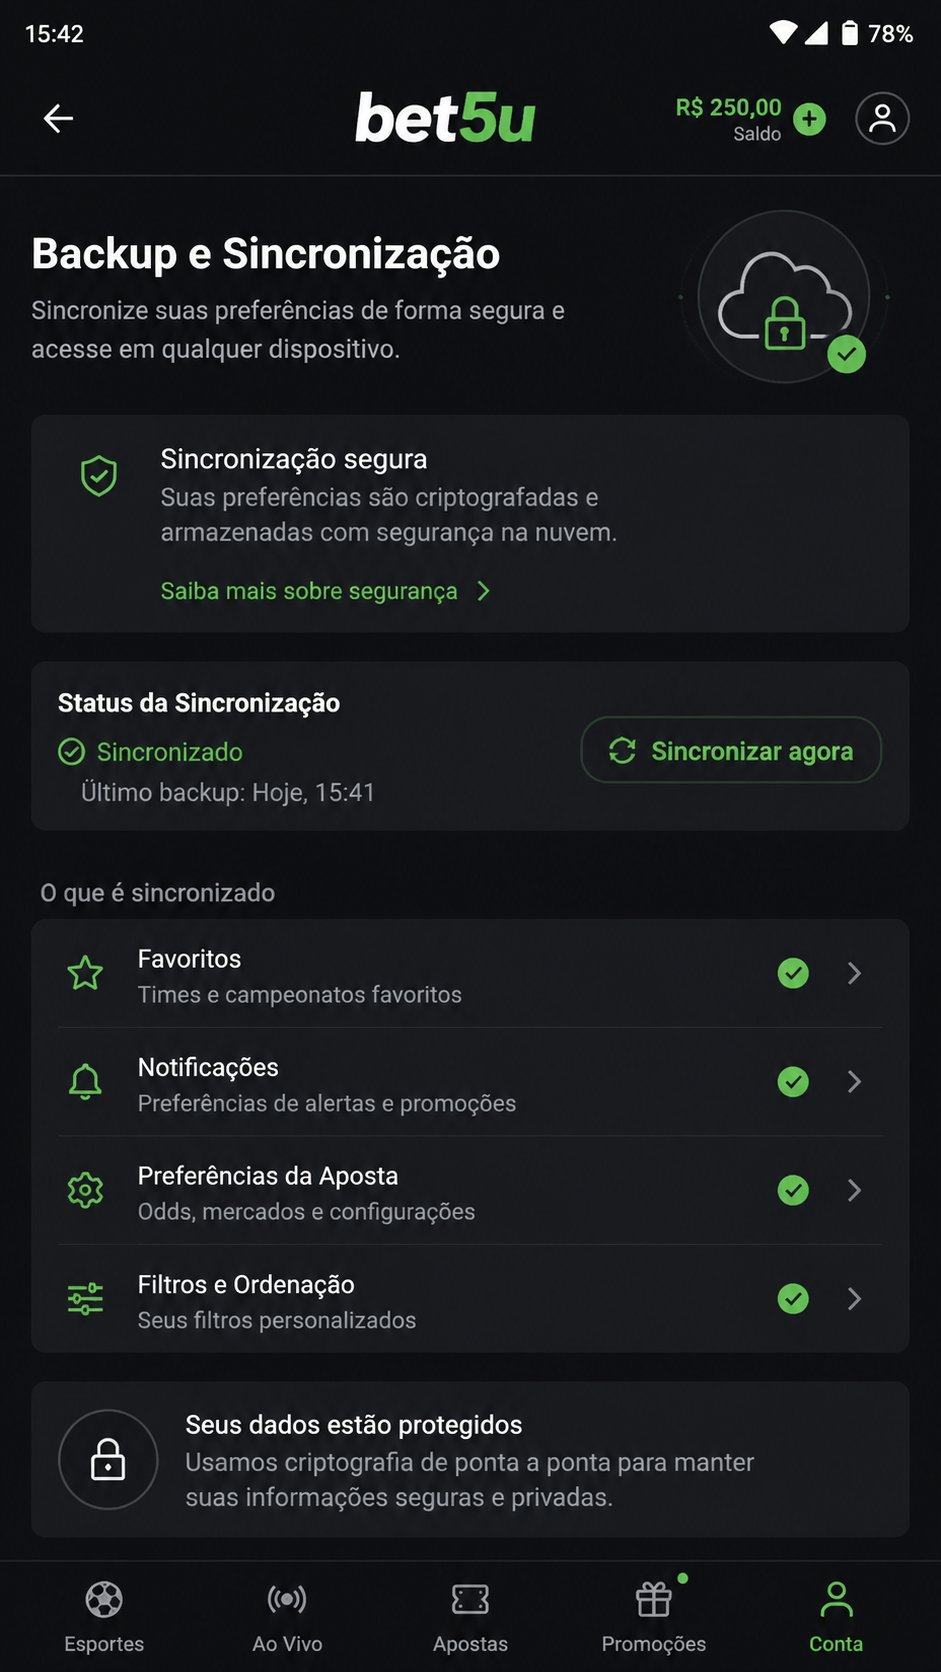This screenshot has height=1672, width=941.
Task: Tap the Notificações bell icon
Action: click(85, 1081)
